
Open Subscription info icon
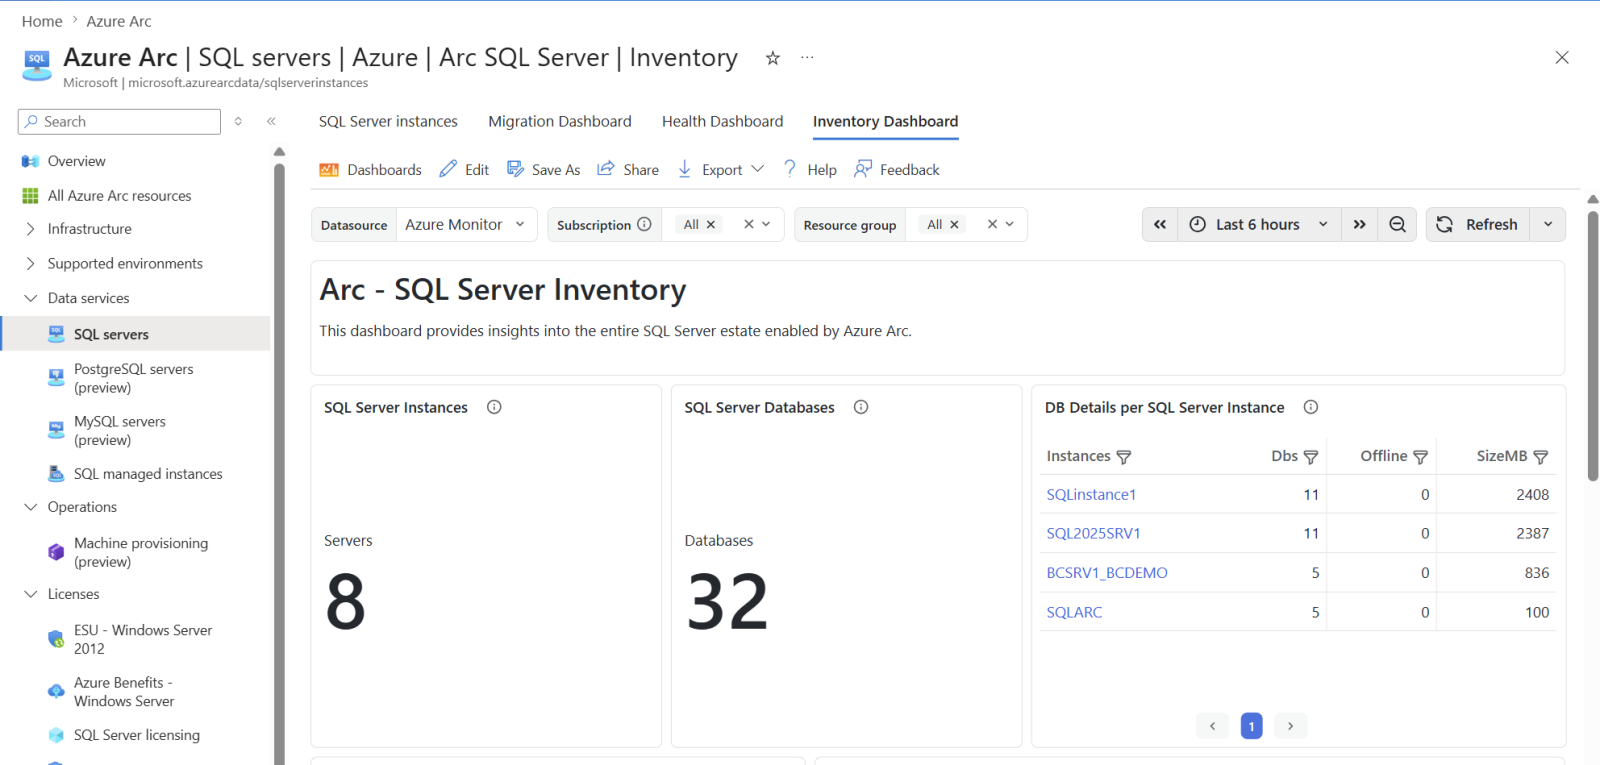(x=644, y=224)
